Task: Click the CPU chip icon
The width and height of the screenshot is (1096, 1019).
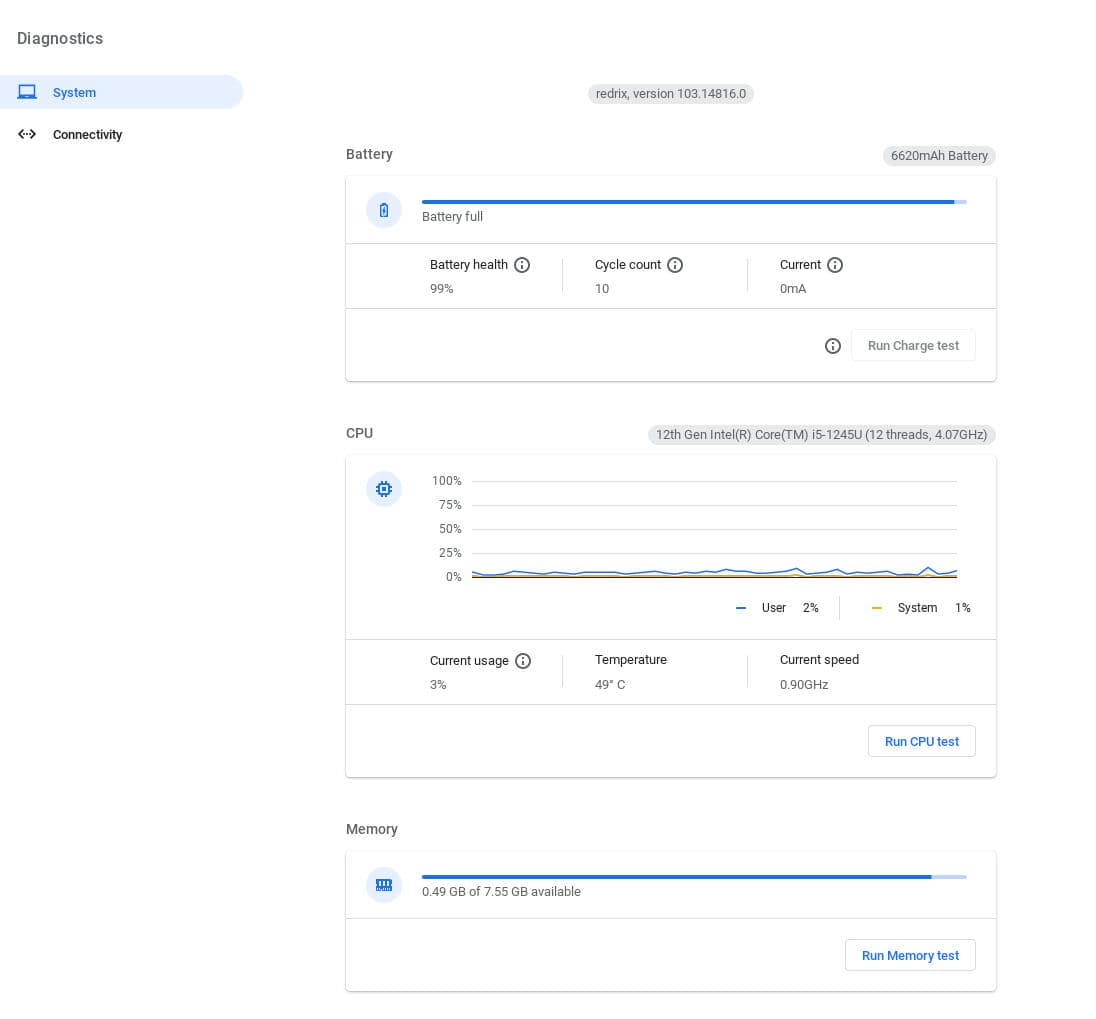Action: tap(384, 489)
